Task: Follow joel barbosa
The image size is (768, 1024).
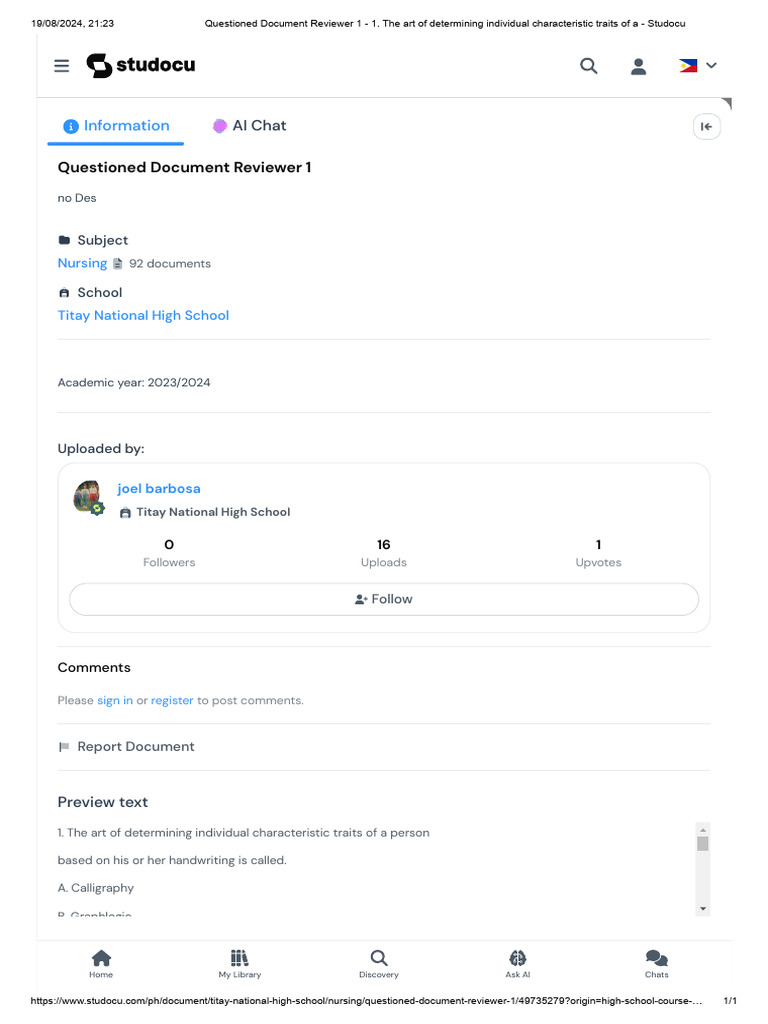Action: (x=384, y=600)
